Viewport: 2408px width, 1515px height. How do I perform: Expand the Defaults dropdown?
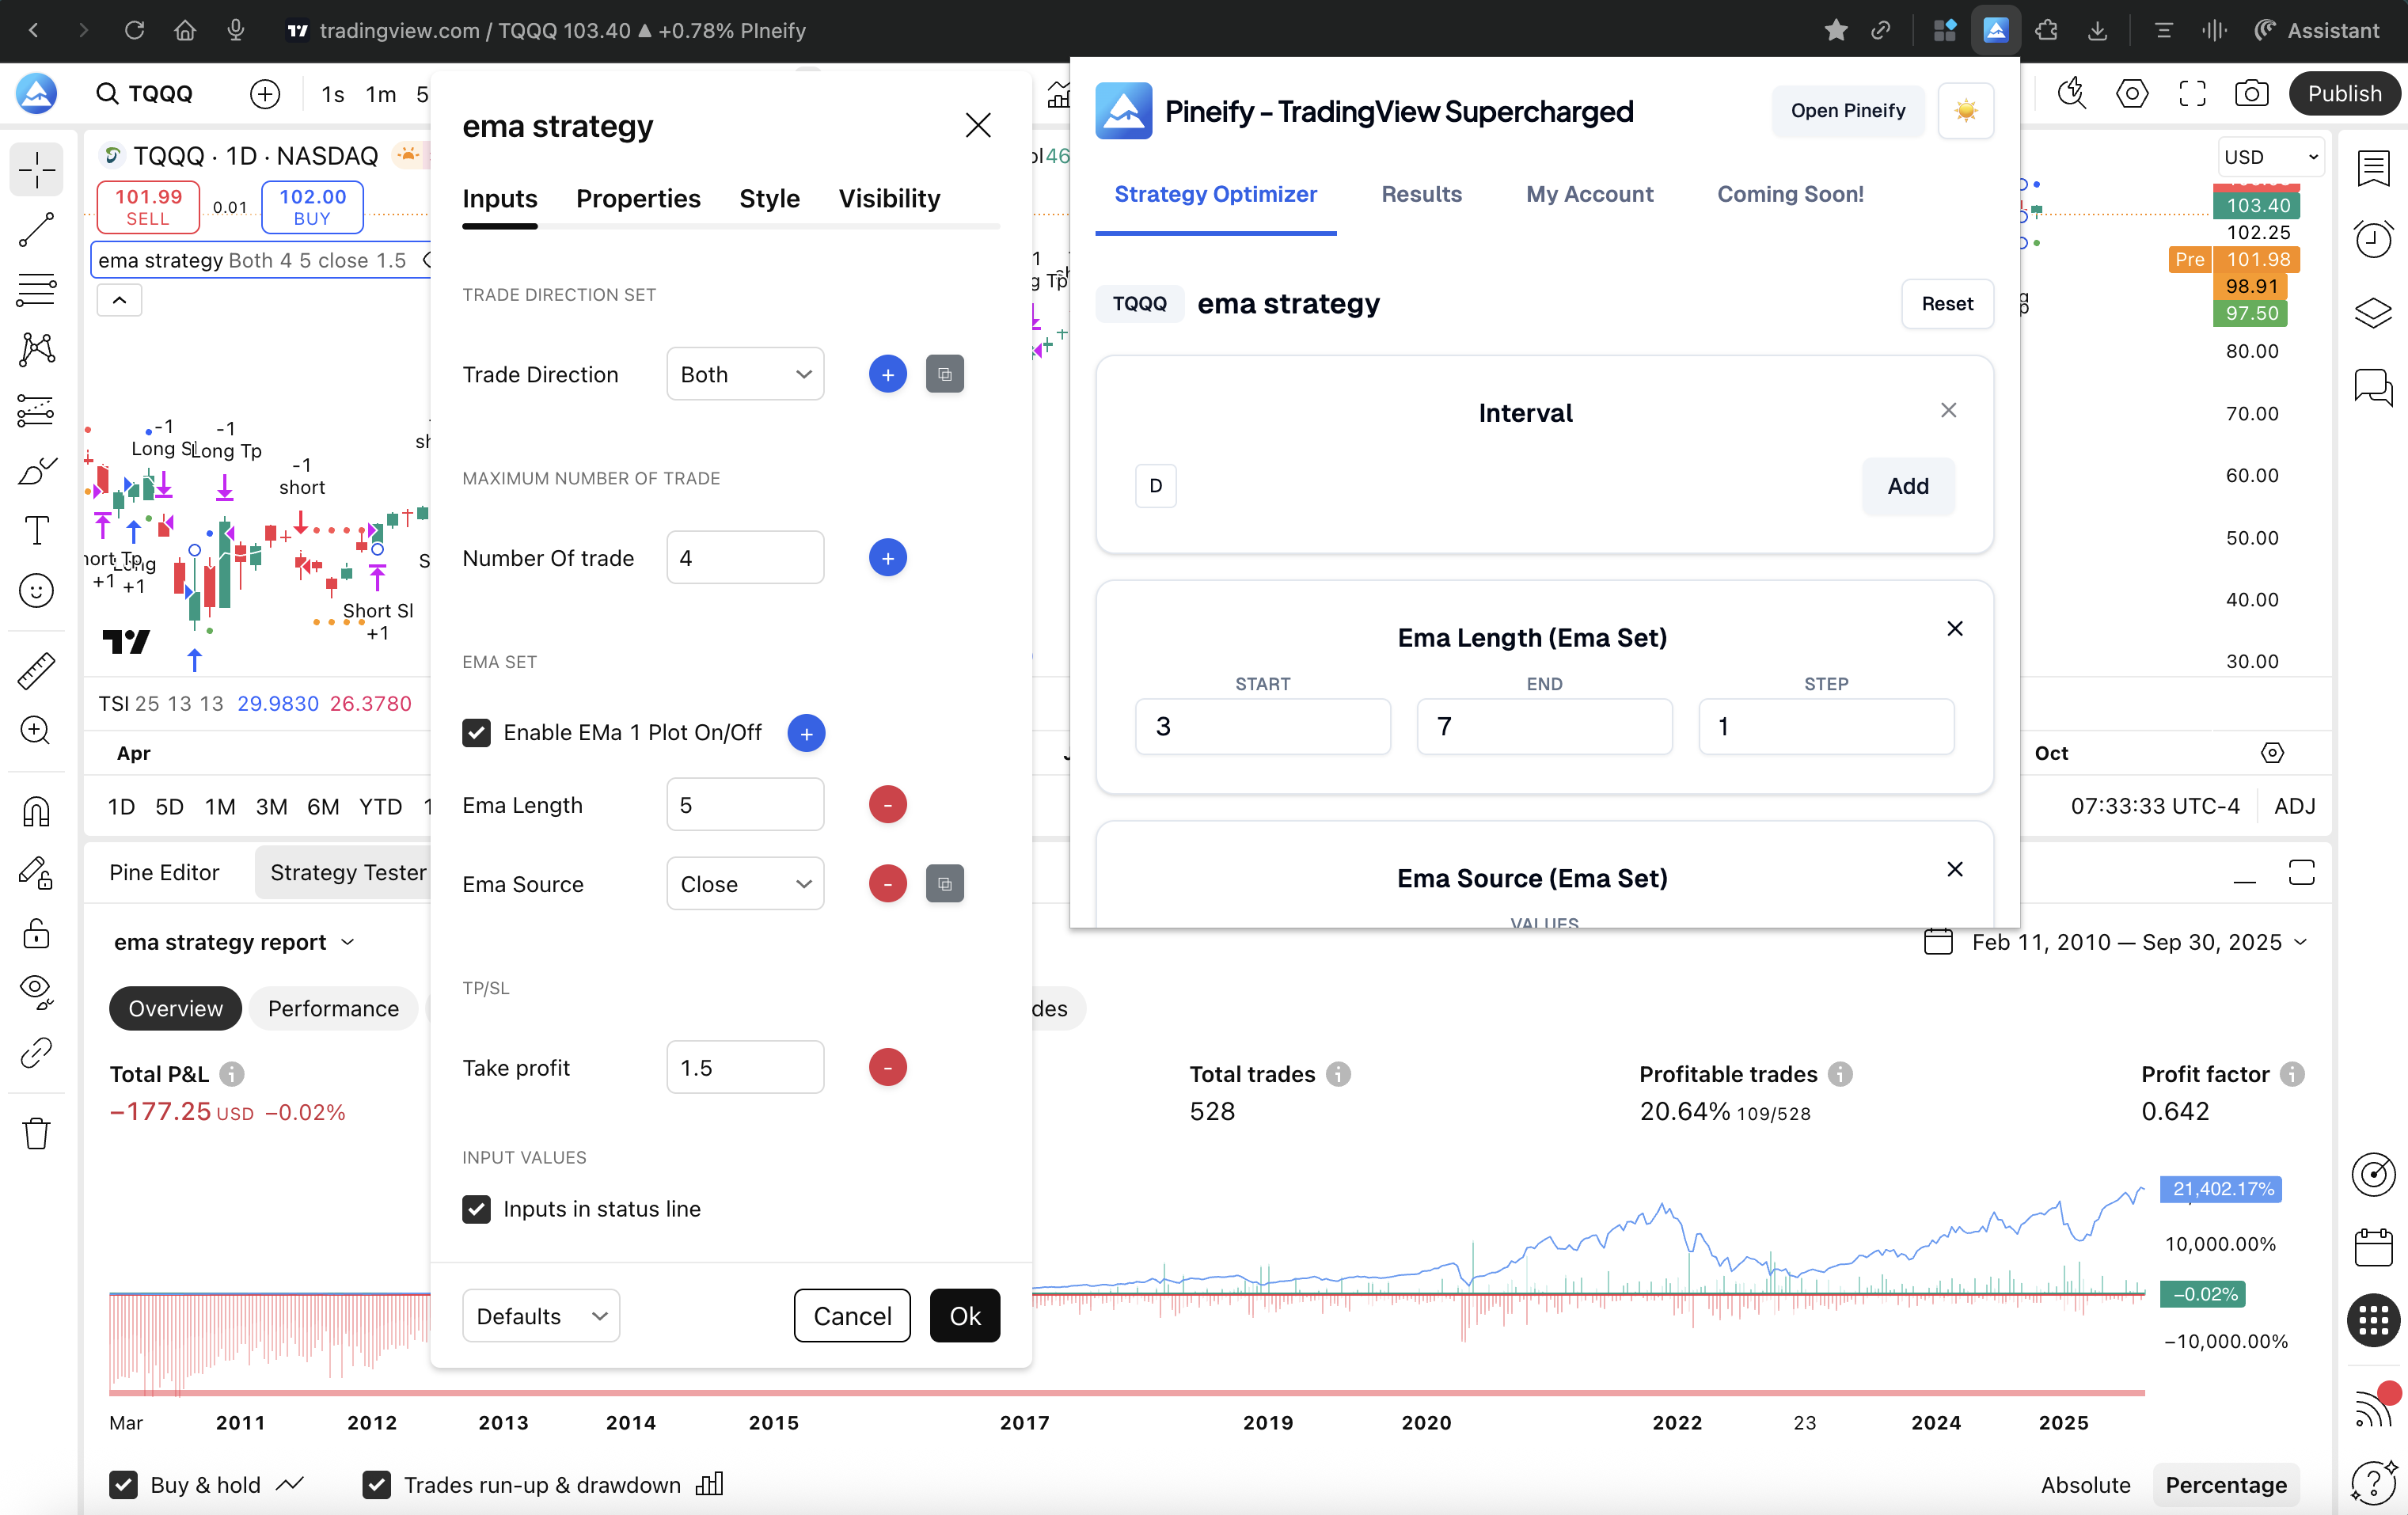[x=541, y=1315]
